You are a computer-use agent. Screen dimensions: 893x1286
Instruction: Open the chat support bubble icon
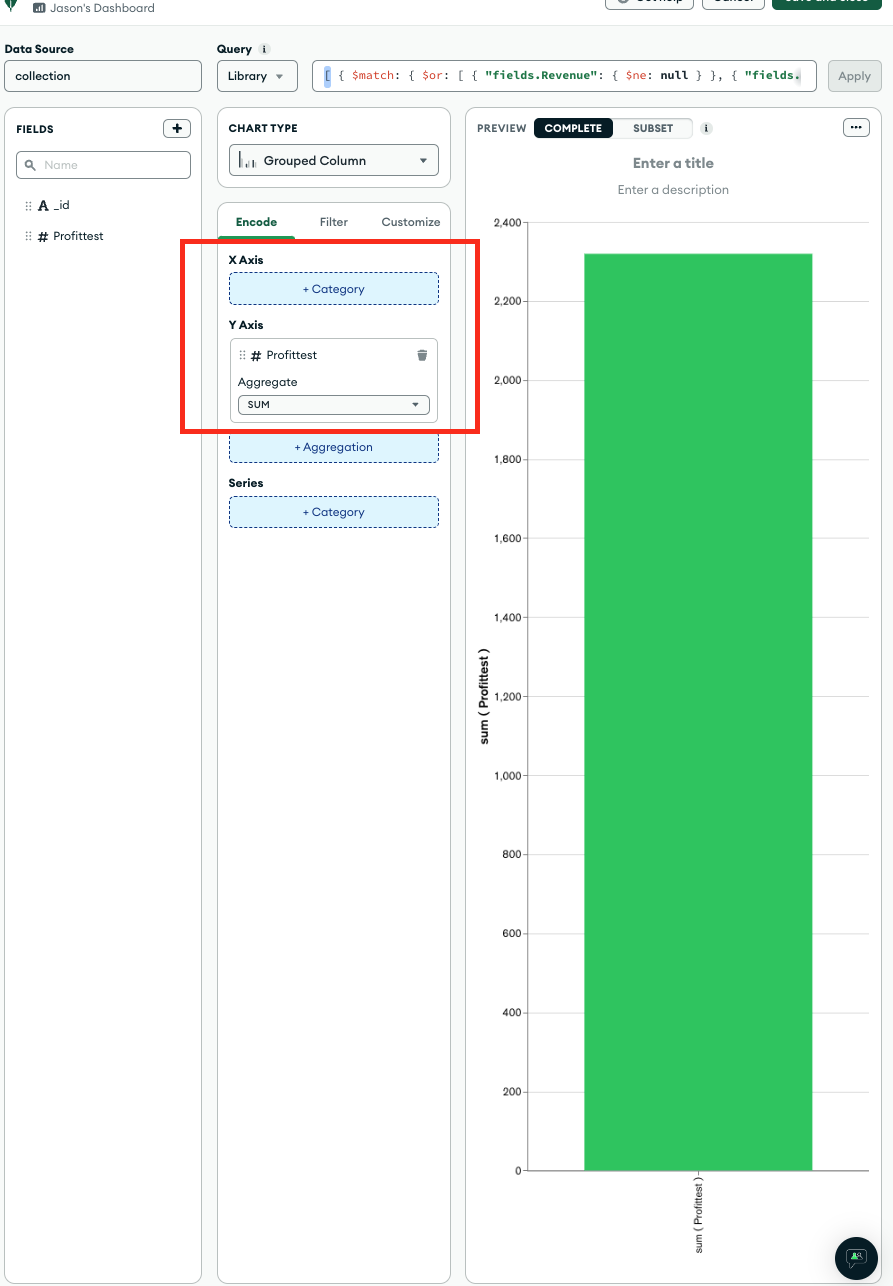click(x=856, y=1257)
